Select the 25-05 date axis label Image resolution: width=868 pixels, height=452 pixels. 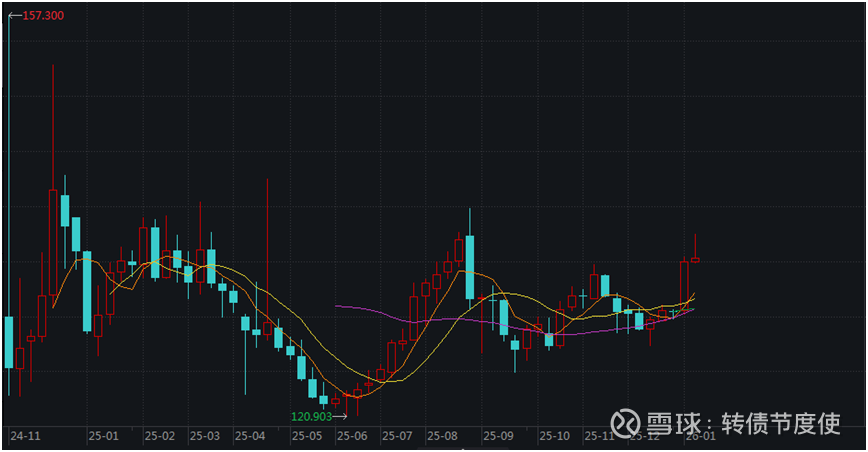[307, 436]
